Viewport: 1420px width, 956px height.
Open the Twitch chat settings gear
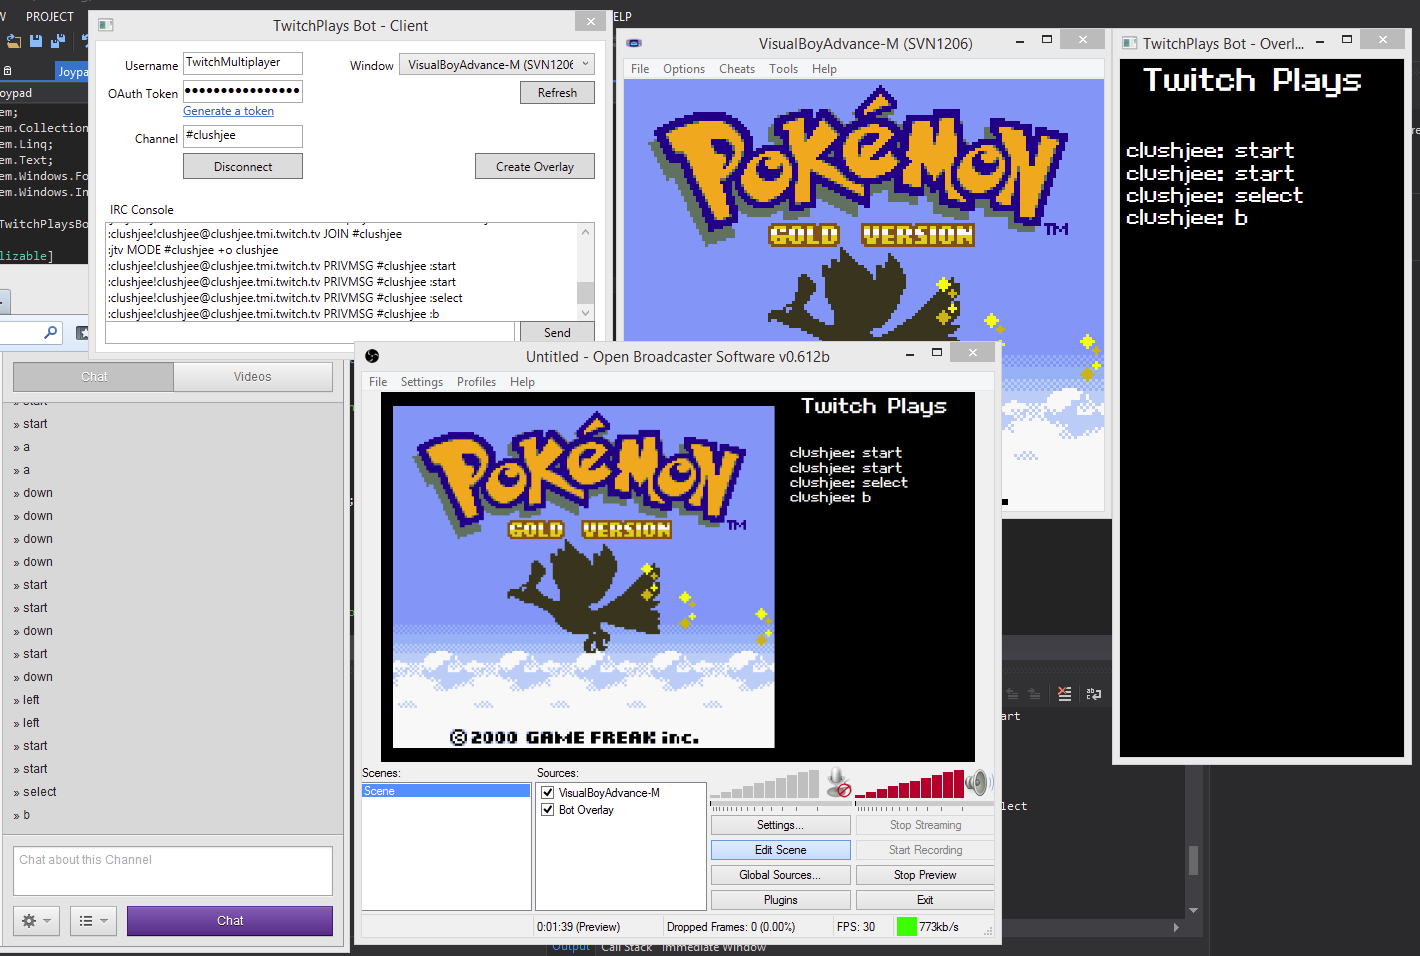click(x=37, y=921)
